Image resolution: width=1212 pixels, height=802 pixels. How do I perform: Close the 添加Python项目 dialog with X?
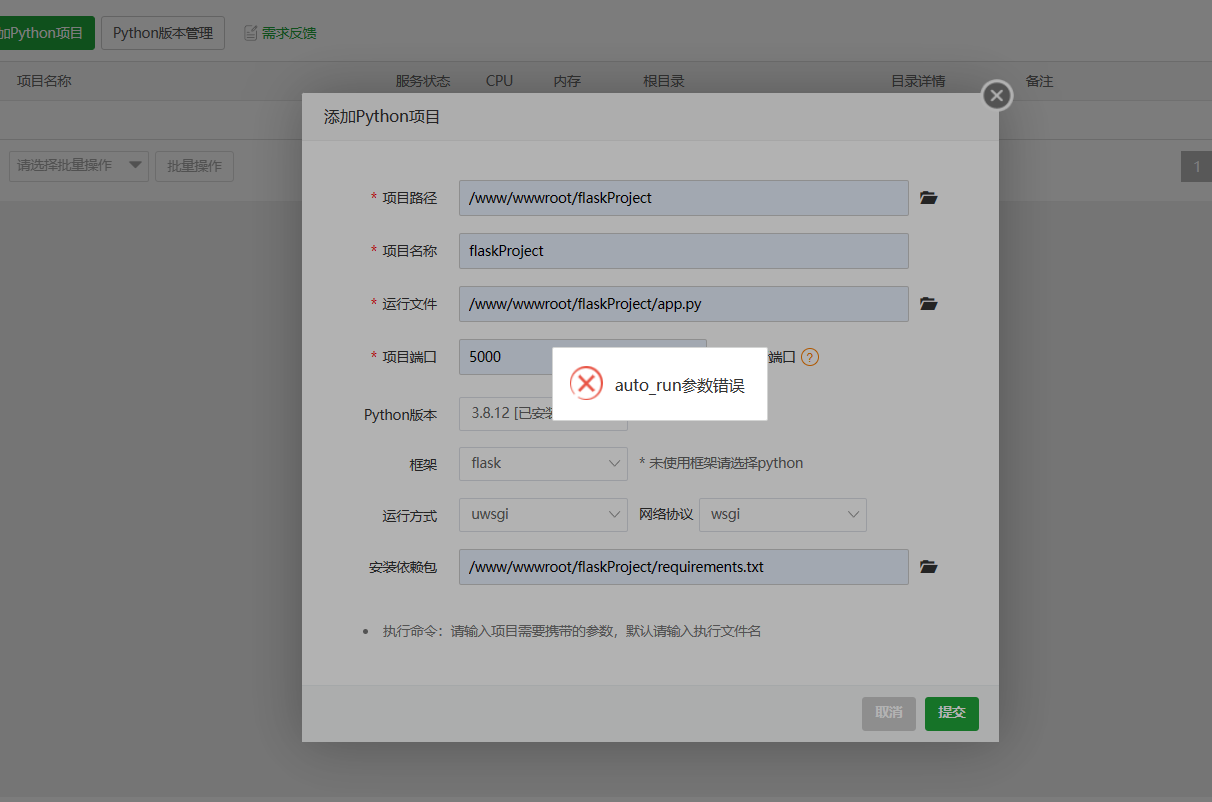[996, 95]
